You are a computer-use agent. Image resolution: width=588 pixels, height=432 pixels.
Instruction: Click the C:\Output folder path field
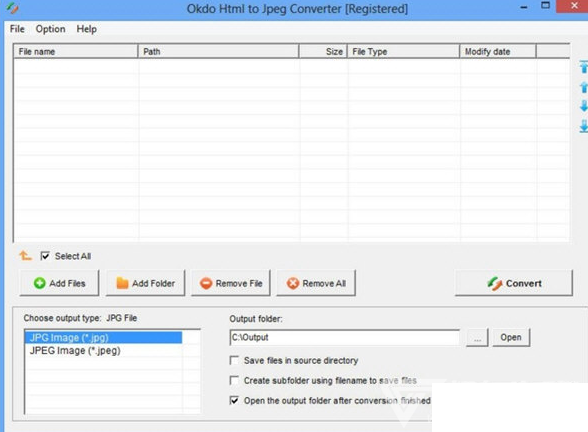pos(344,337)
